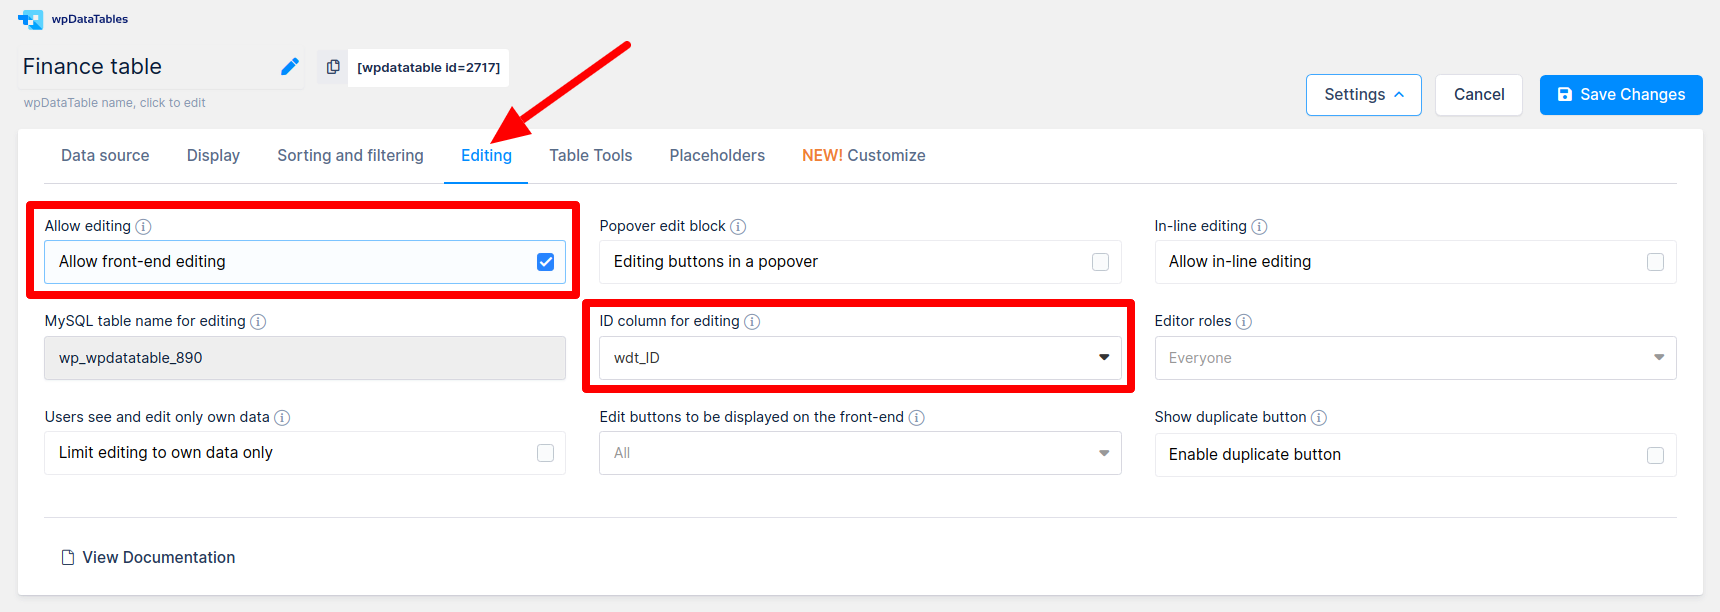Open the Edit buttons display dropdown showing All
The width and height of the screenshot is (1720, 612).
1104,453
